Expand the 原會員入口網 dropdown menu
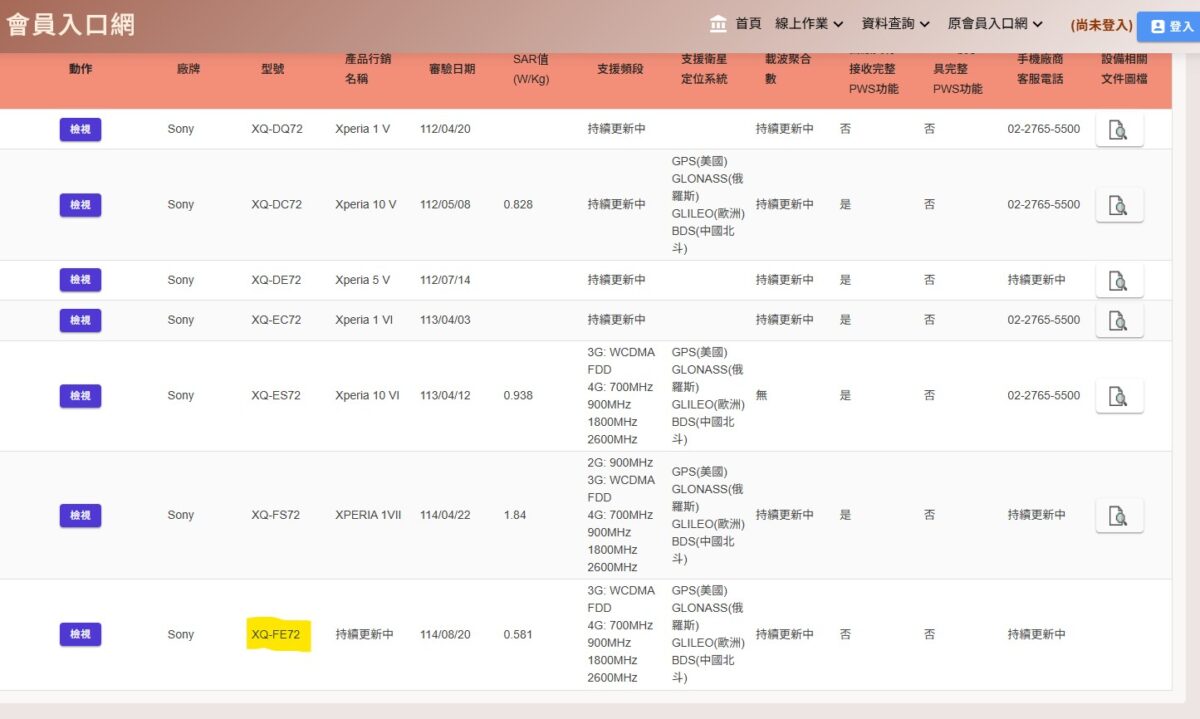 point(996,24)
